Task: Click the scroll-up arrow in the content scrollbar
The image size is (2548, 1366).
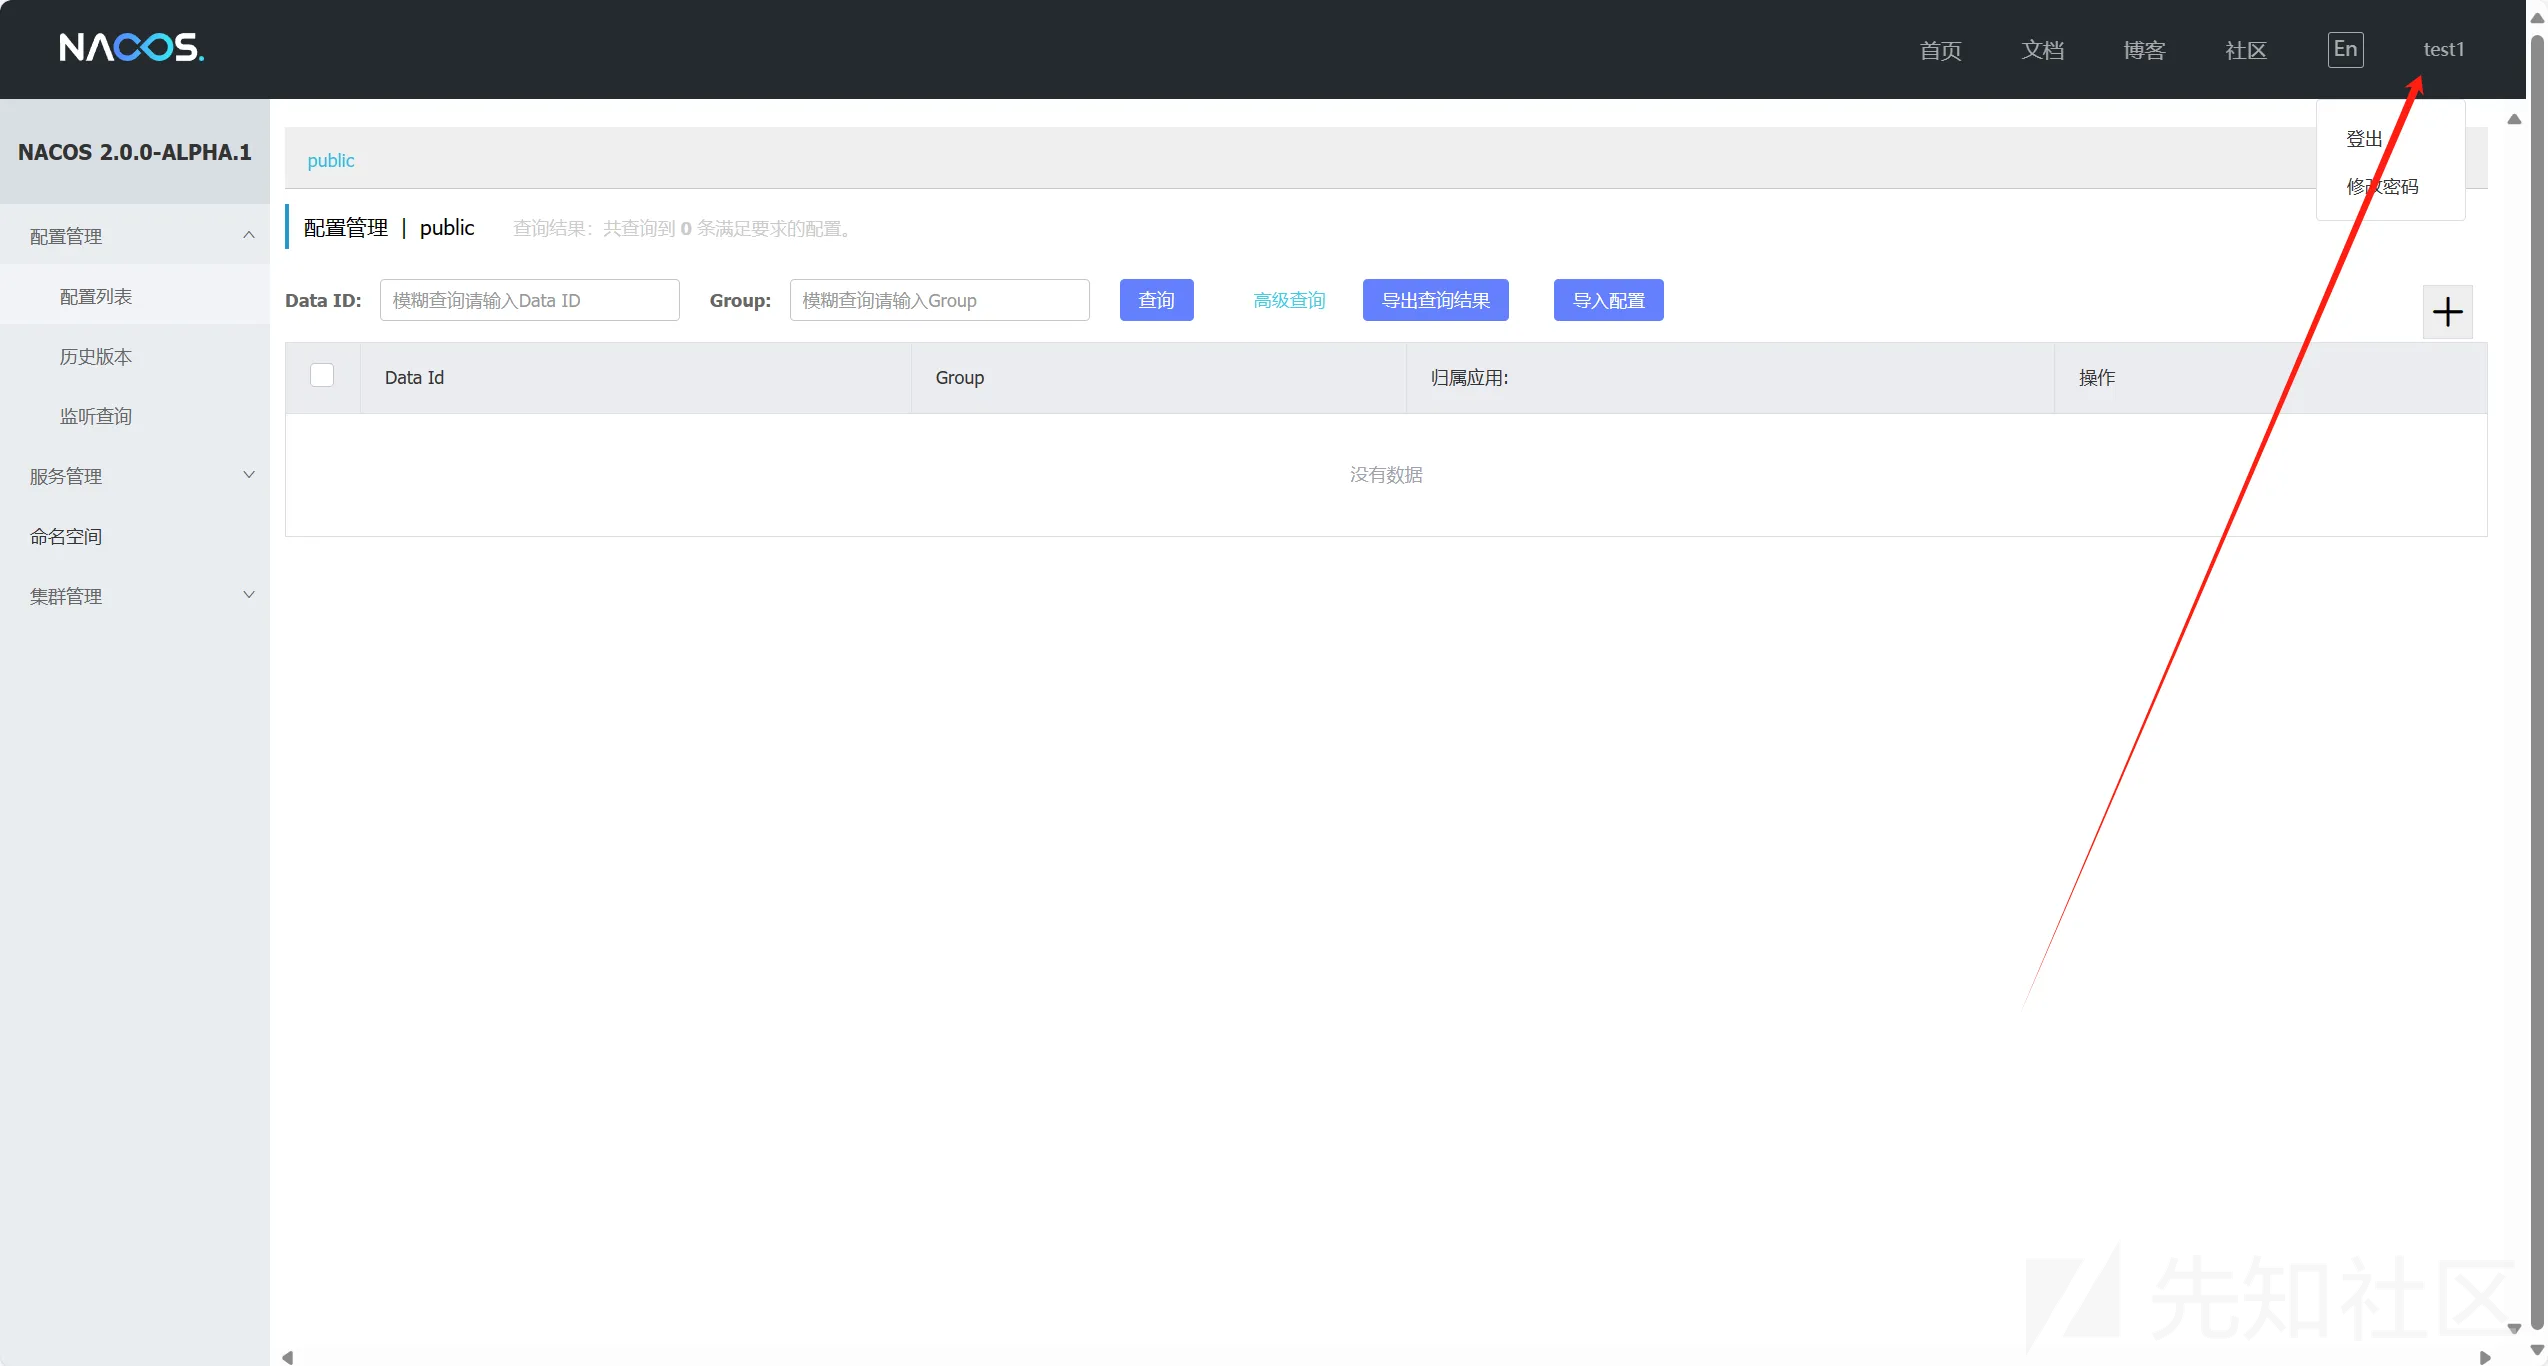Action: coord(2513,119)
